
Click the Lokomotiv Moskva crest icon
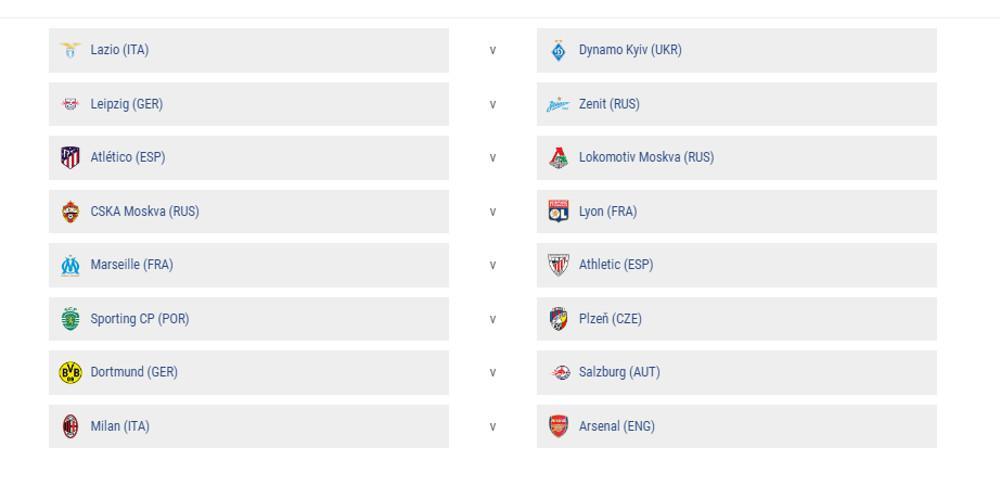(x=559, y=157)
